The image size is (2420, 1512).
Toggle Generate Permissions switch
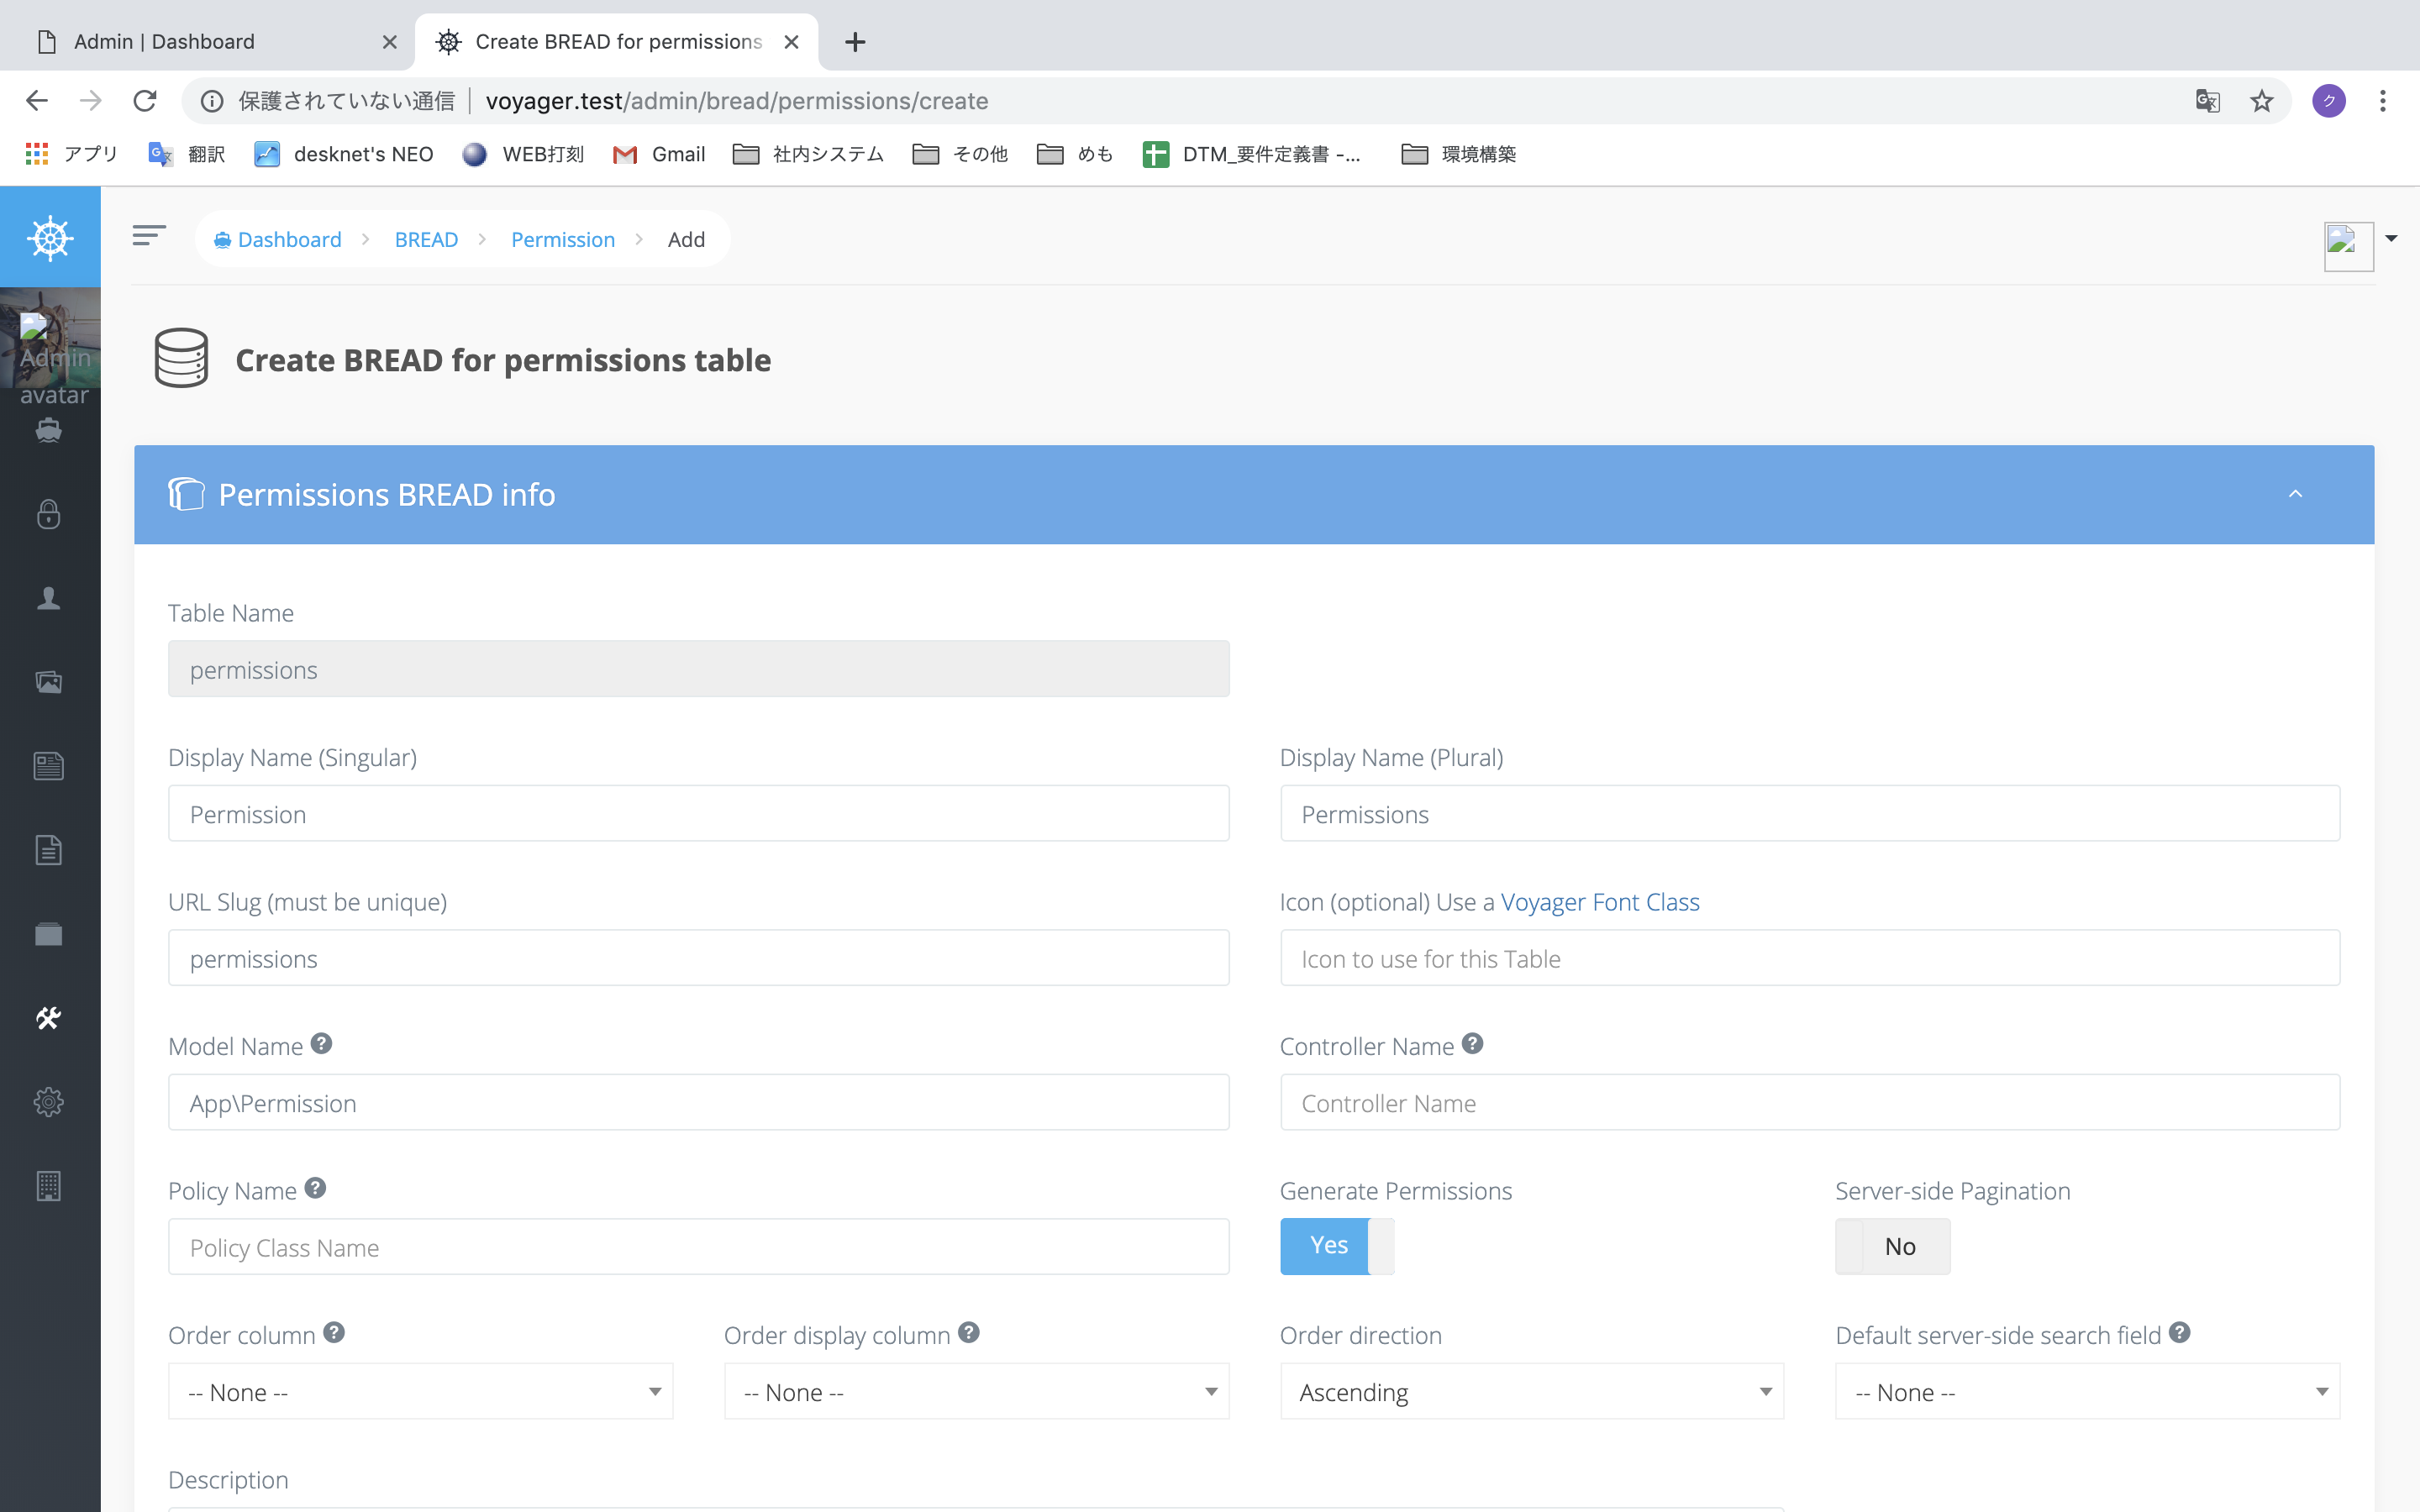[1336, 1246]
